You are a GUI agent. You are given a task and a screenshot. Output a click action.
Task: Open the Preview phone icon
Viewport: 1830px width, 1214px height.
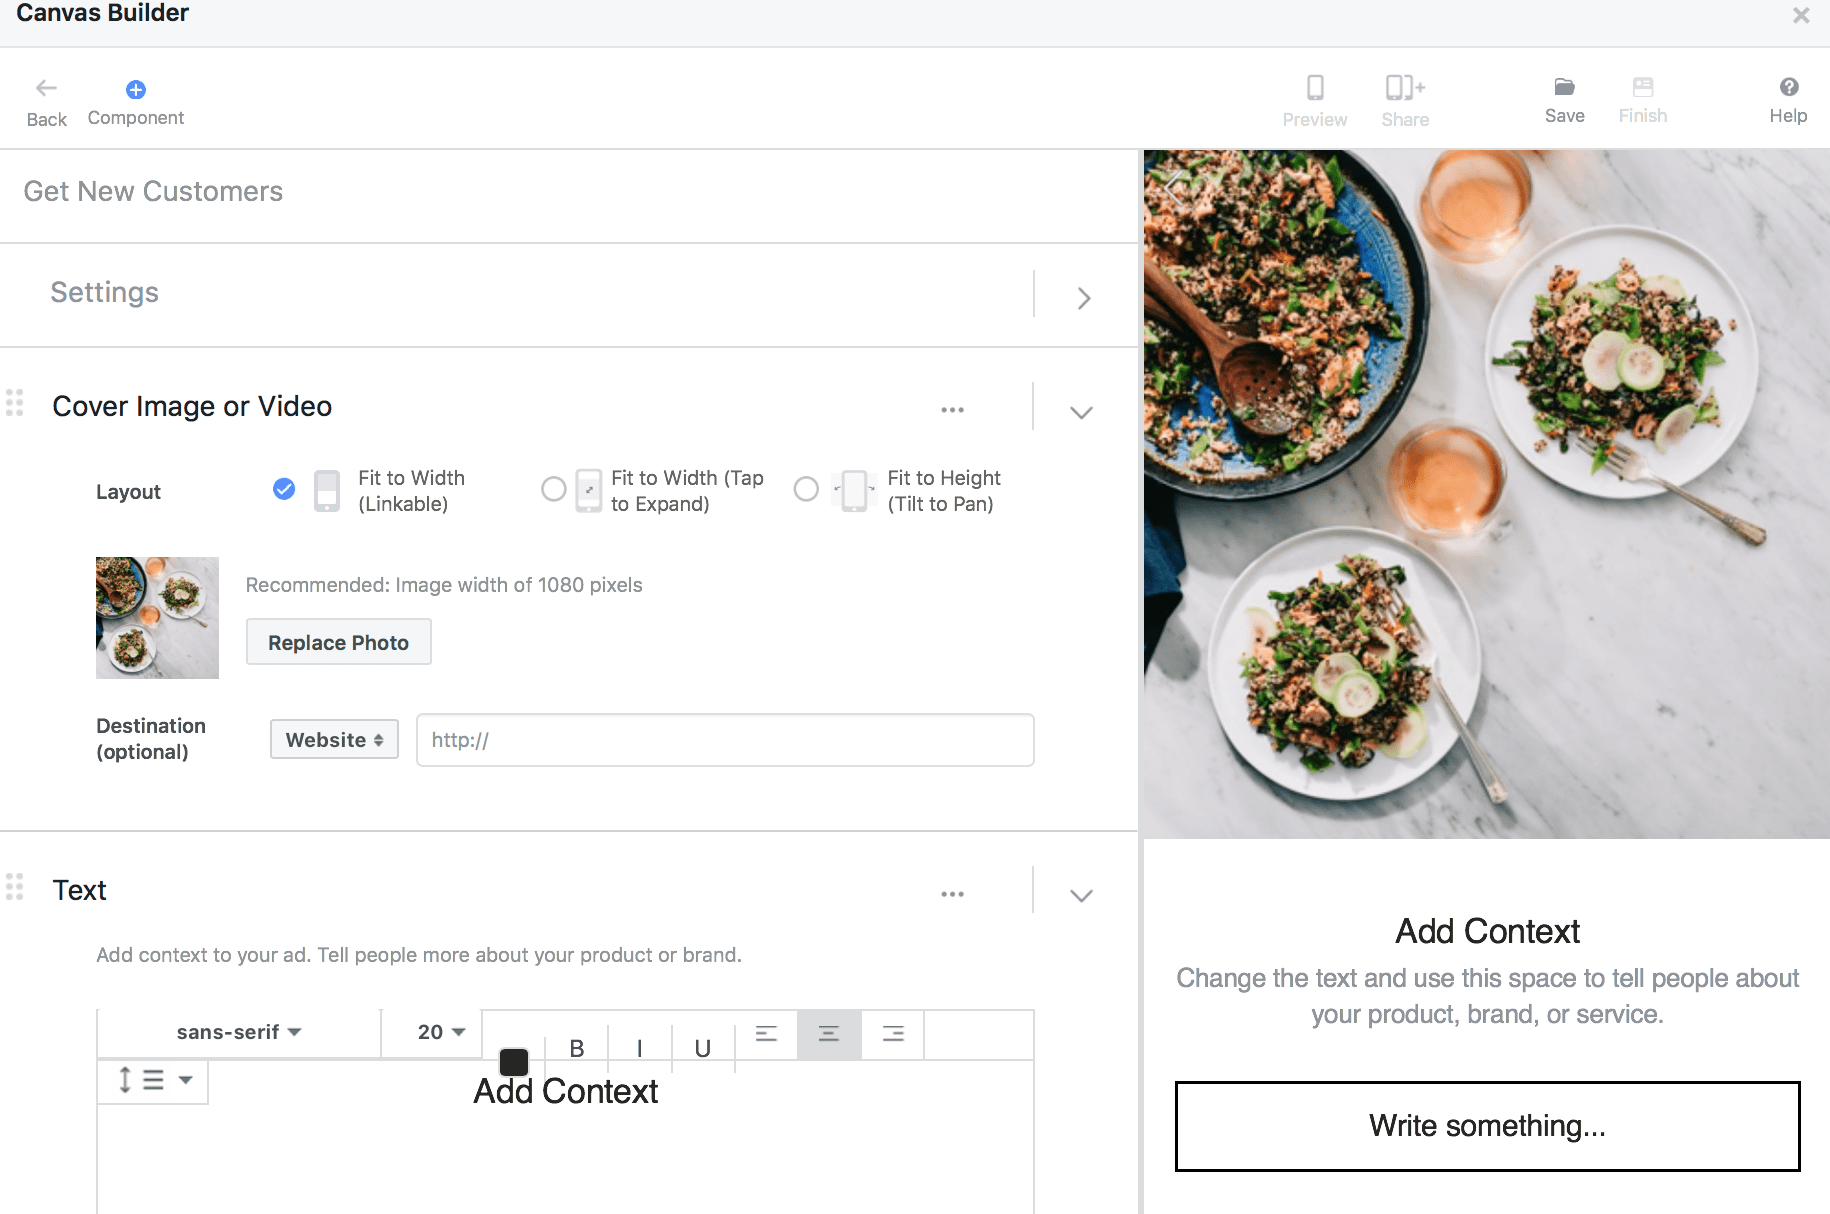[x=1315, y=88]
